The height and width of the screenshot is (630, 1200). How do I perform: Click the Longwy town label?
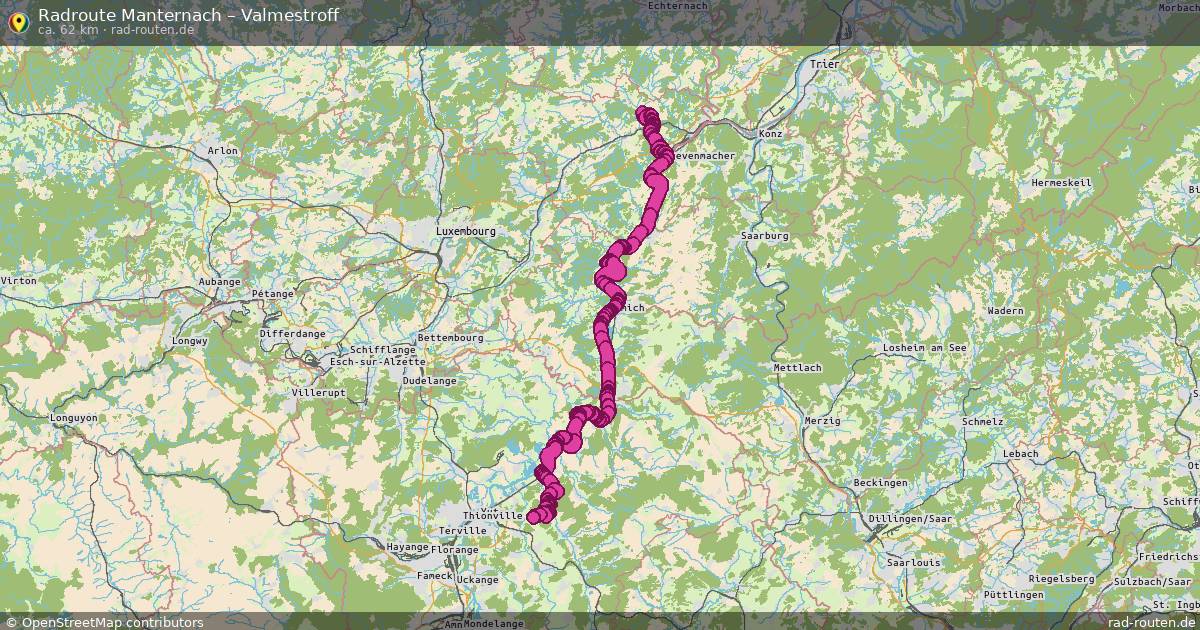click(x=190, y=340)
